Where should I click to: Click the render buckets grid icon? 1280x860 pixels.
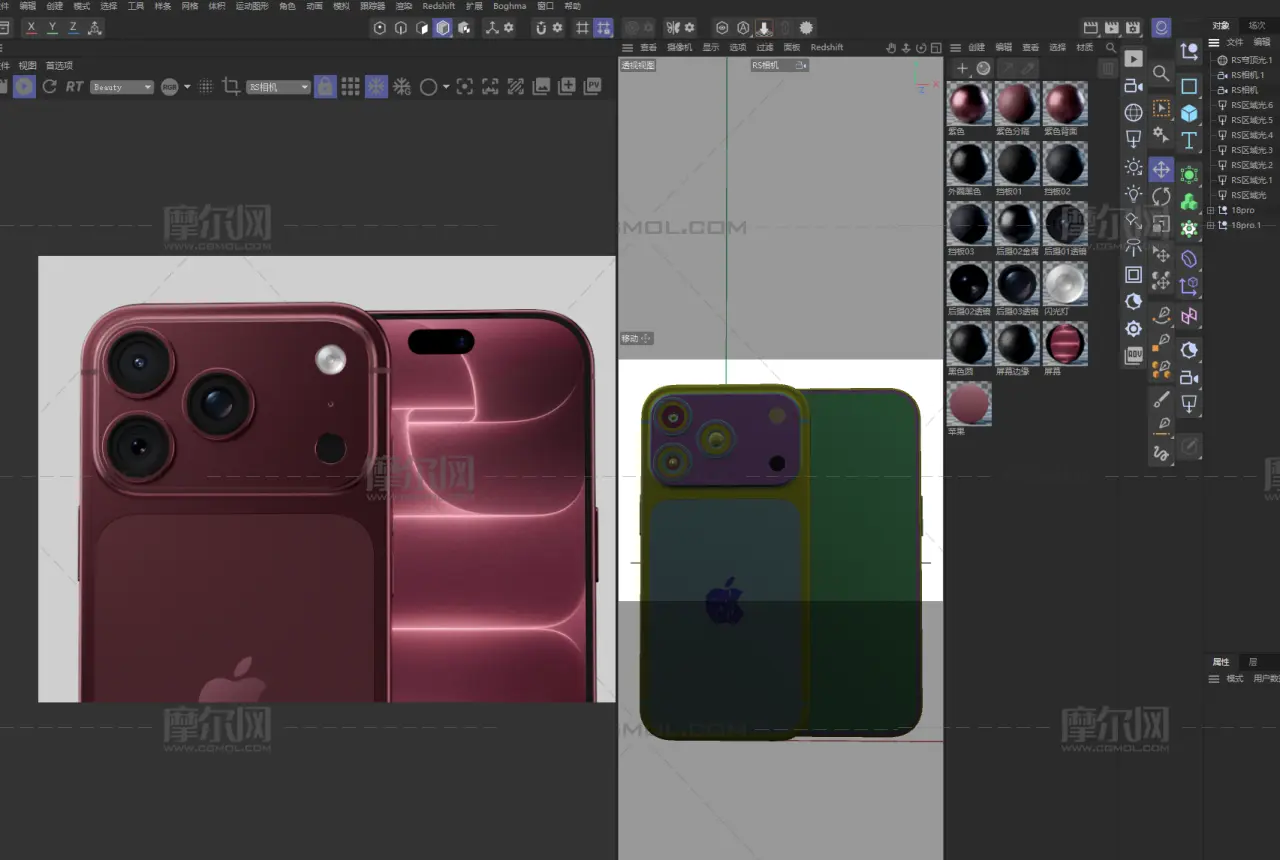(350, 87)
